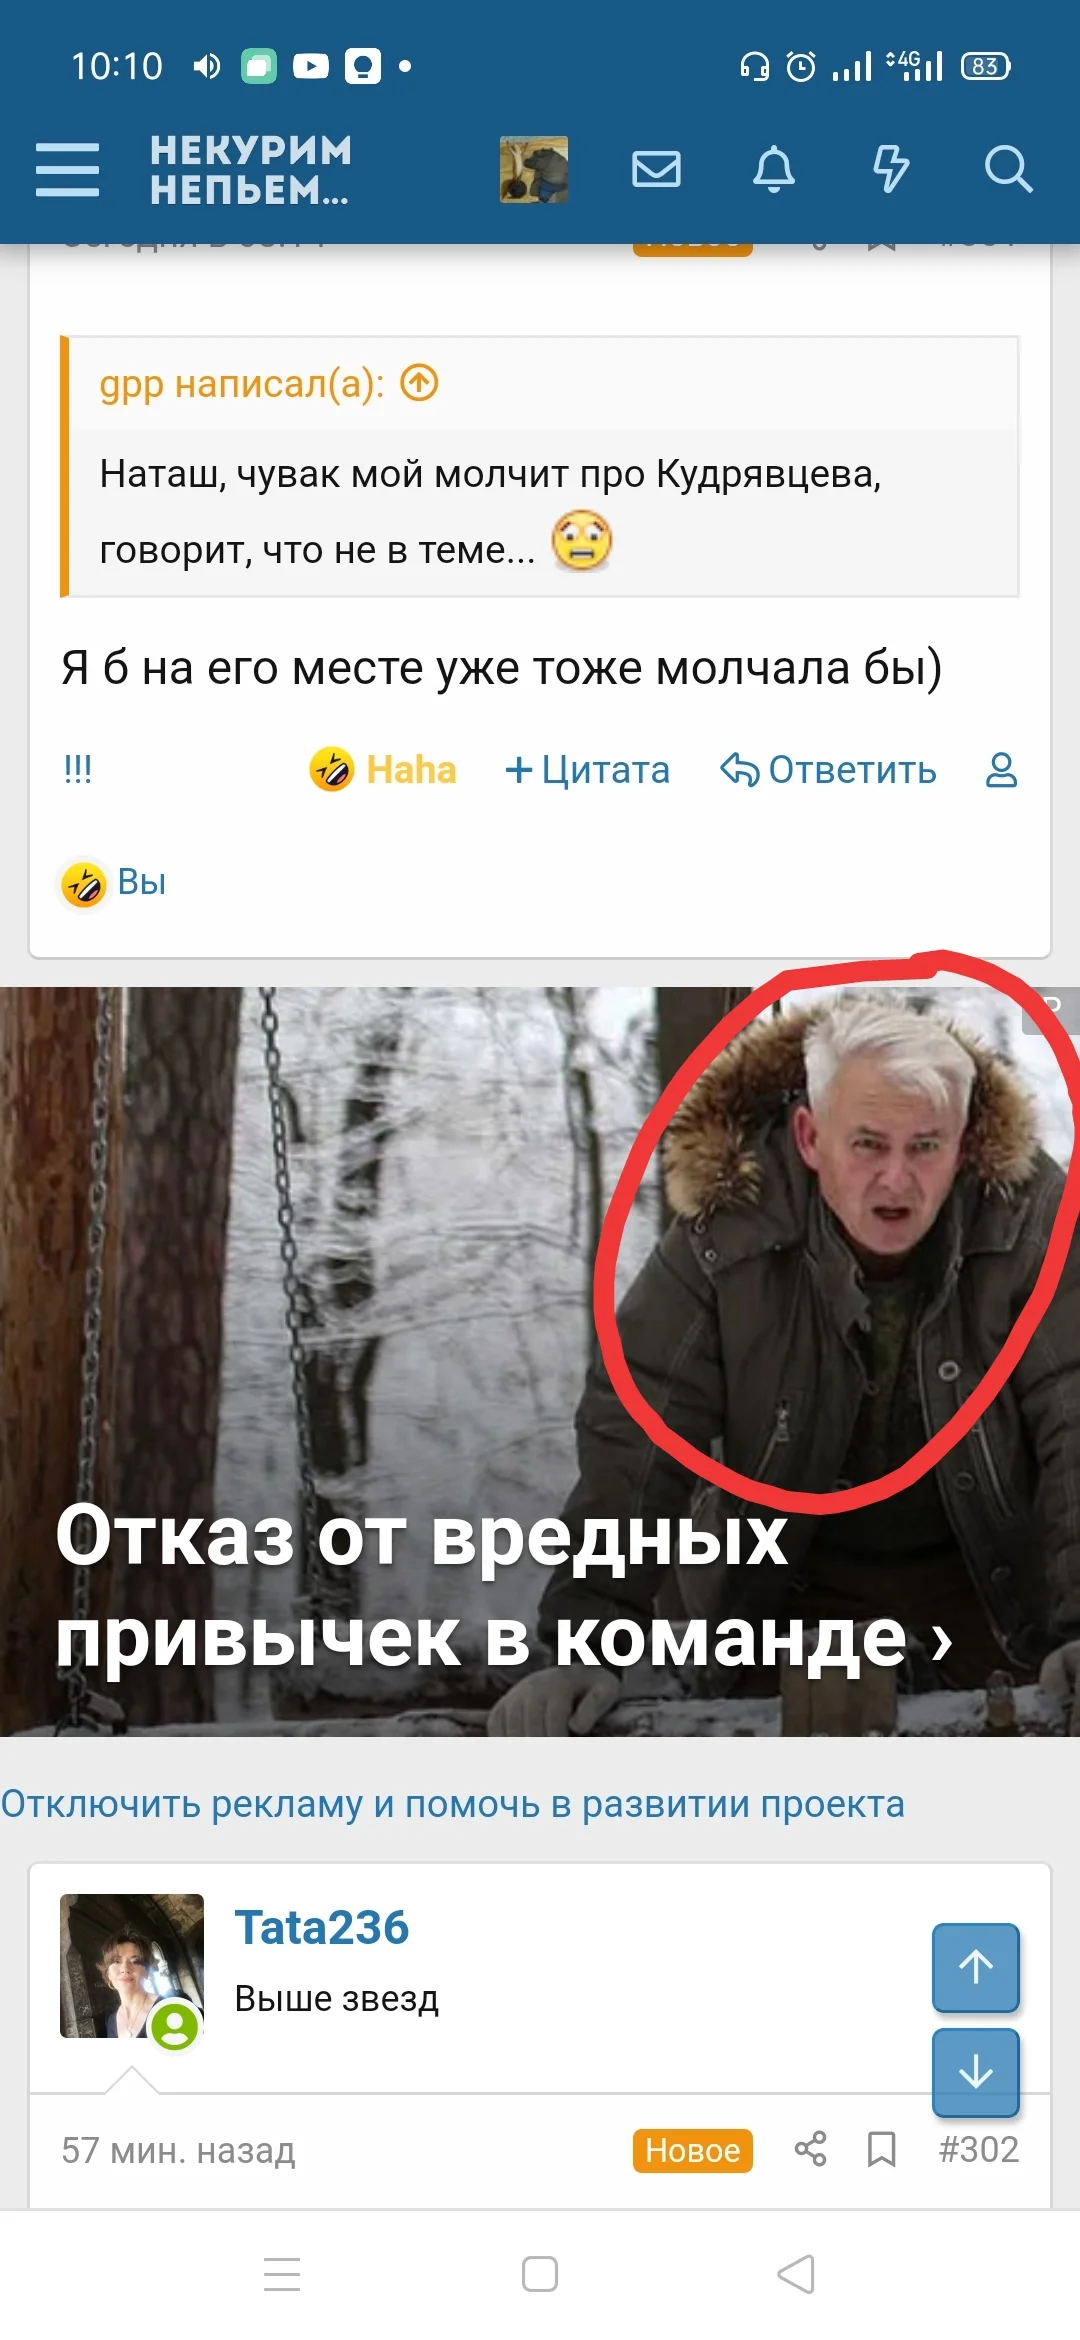This screenshot has width=1080, height=2340.
Task: Open the Отказ от вредных привычек banner
Action: click(540, 1361)
